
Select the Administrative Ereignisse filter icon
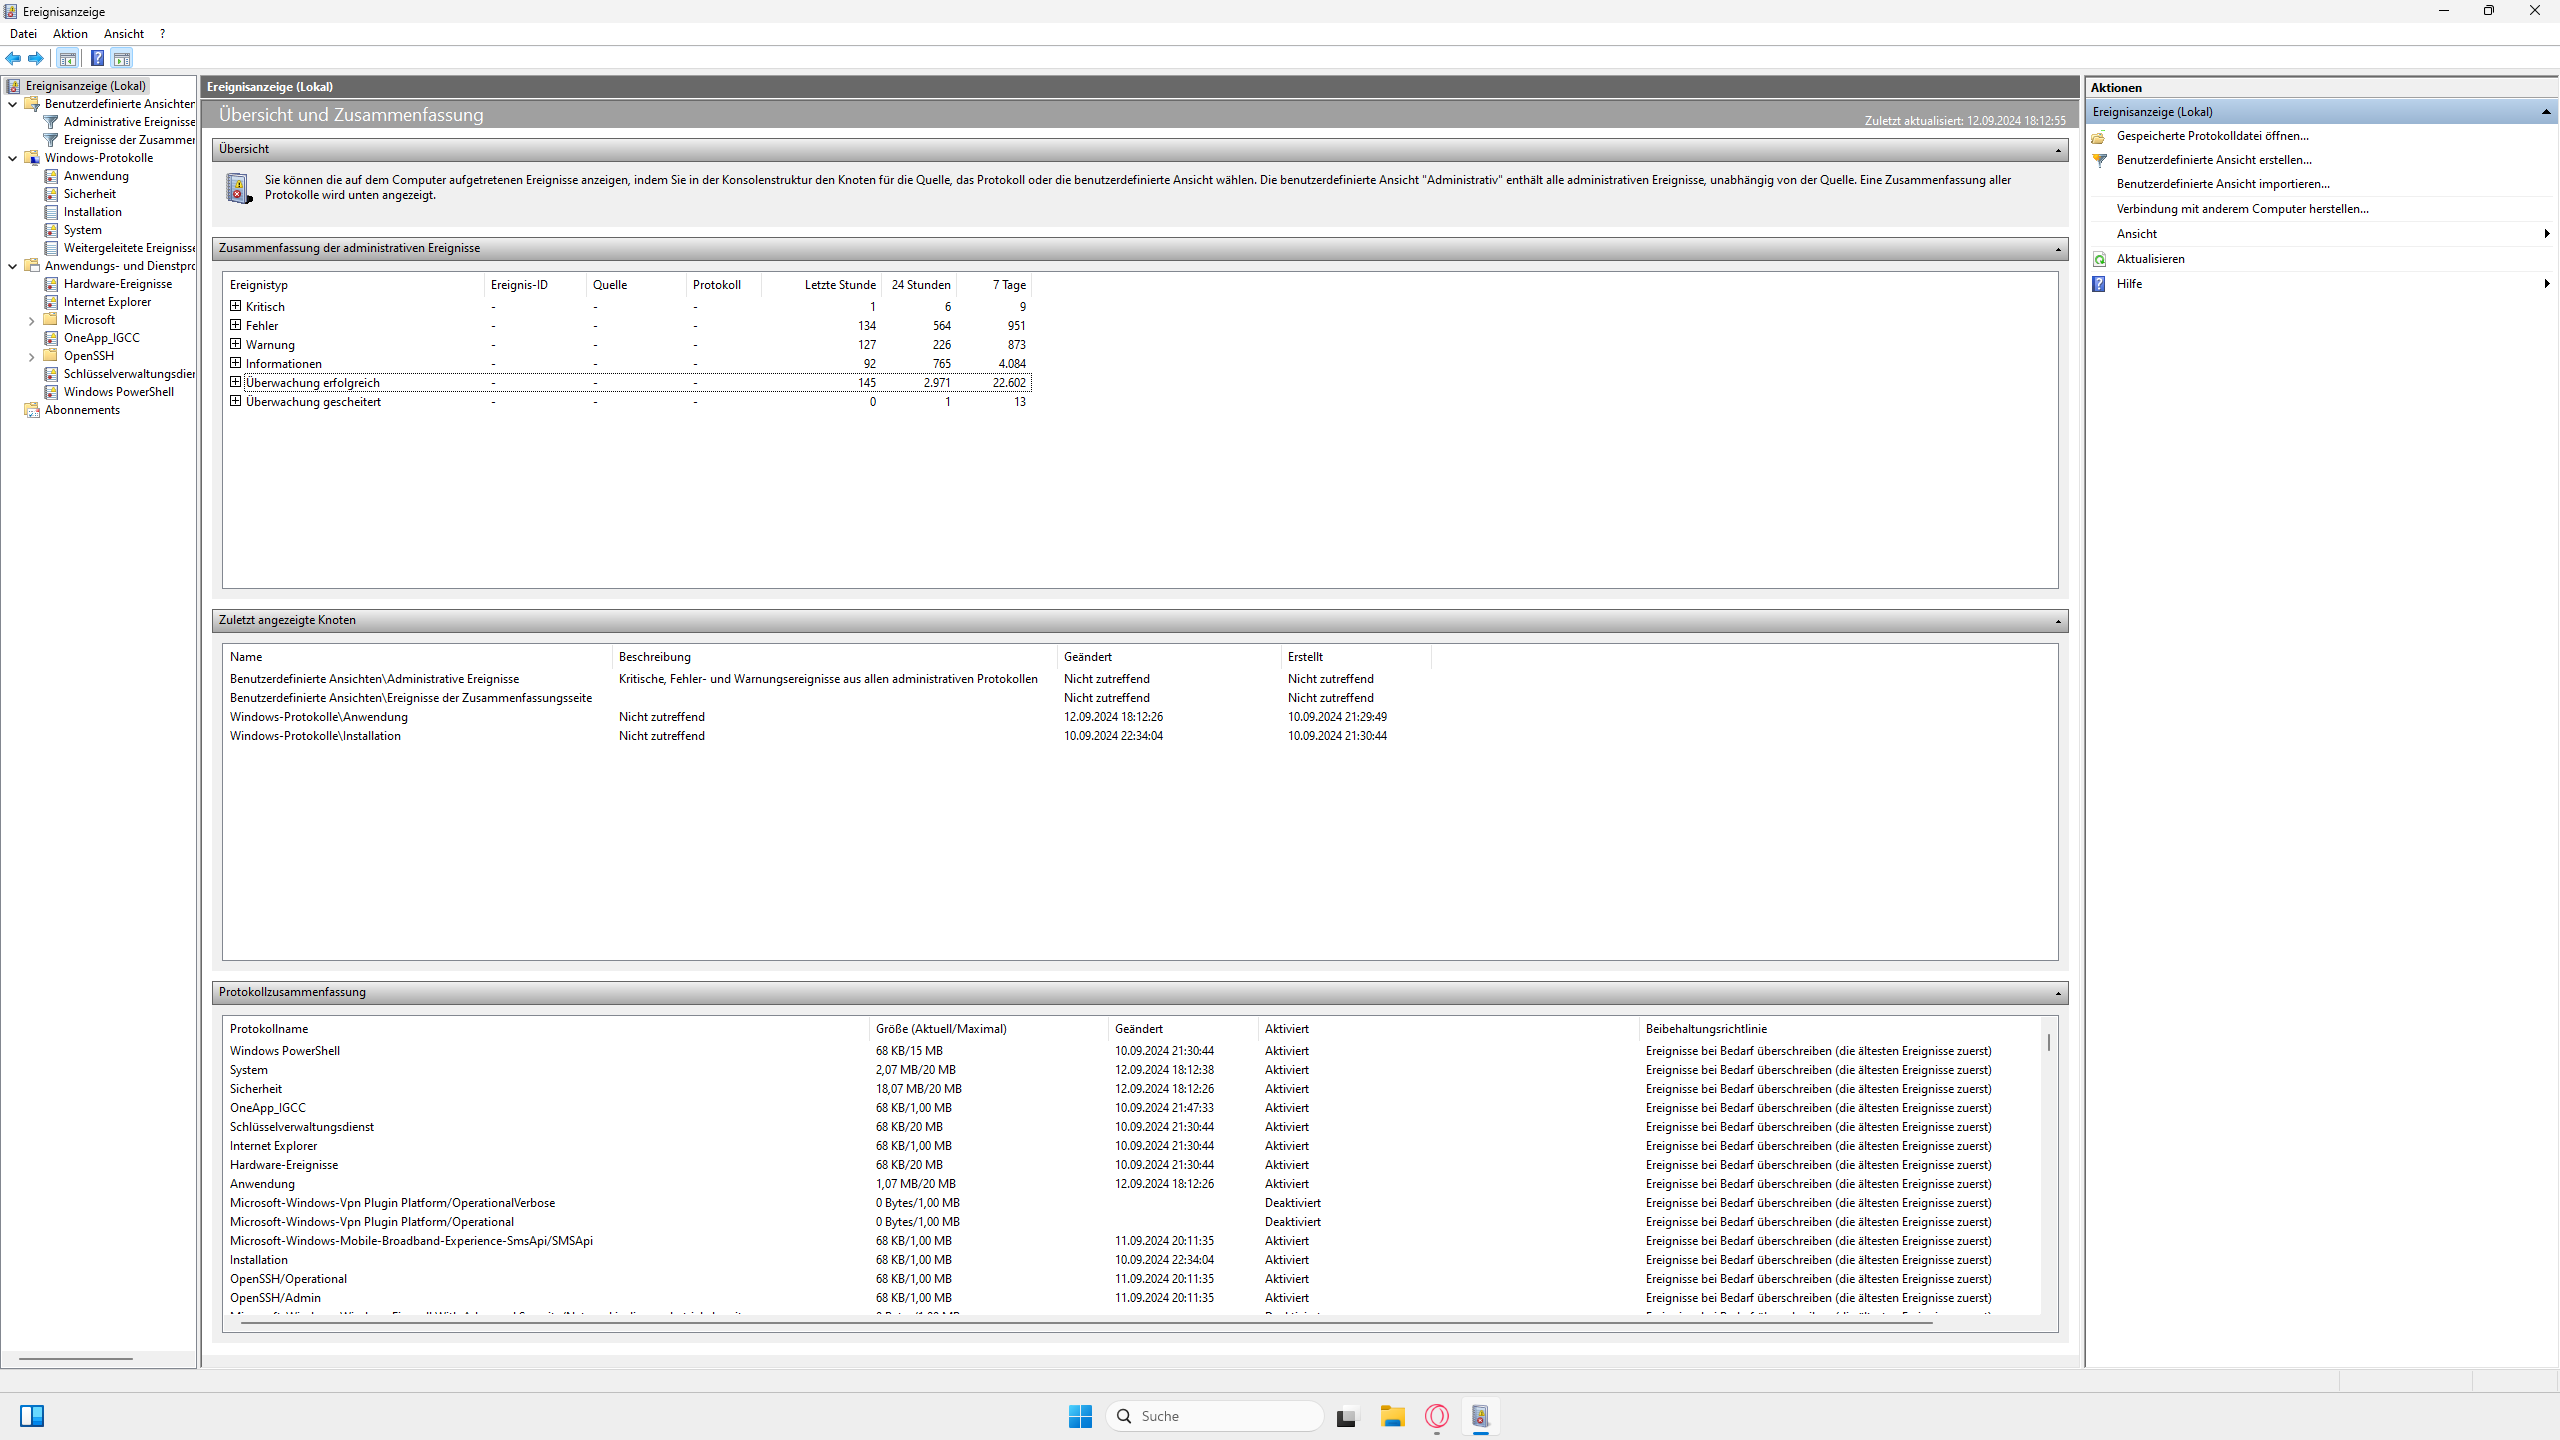(x=51, y=122)
